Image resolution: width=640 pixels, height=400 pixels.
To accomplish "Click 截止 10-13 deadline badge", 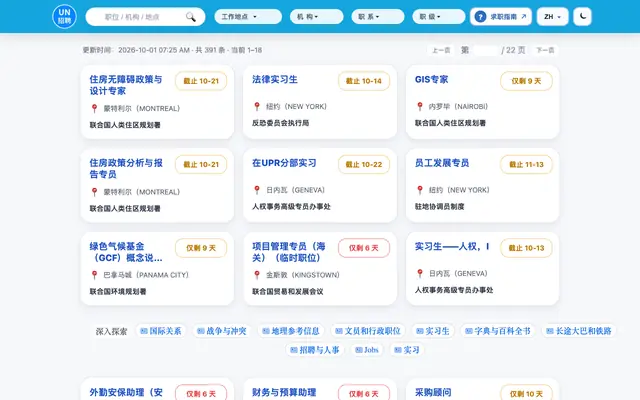I will click(x=526, y=248).
